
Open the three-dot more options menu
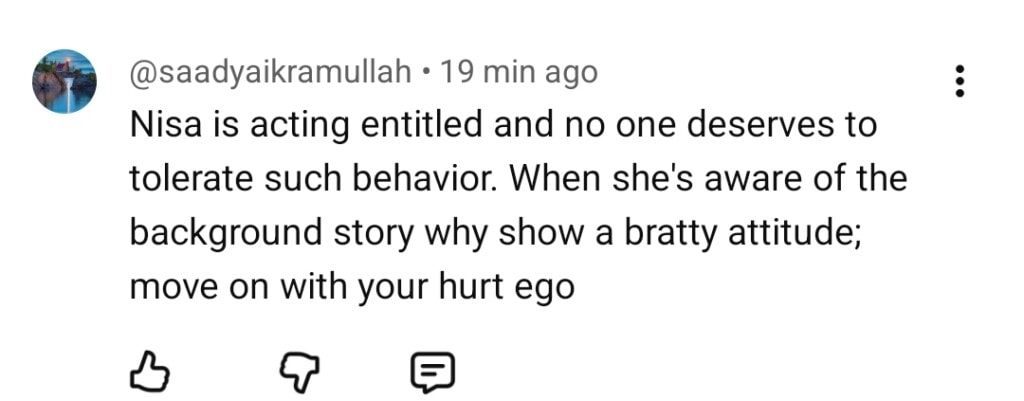(x=960, y=80)
